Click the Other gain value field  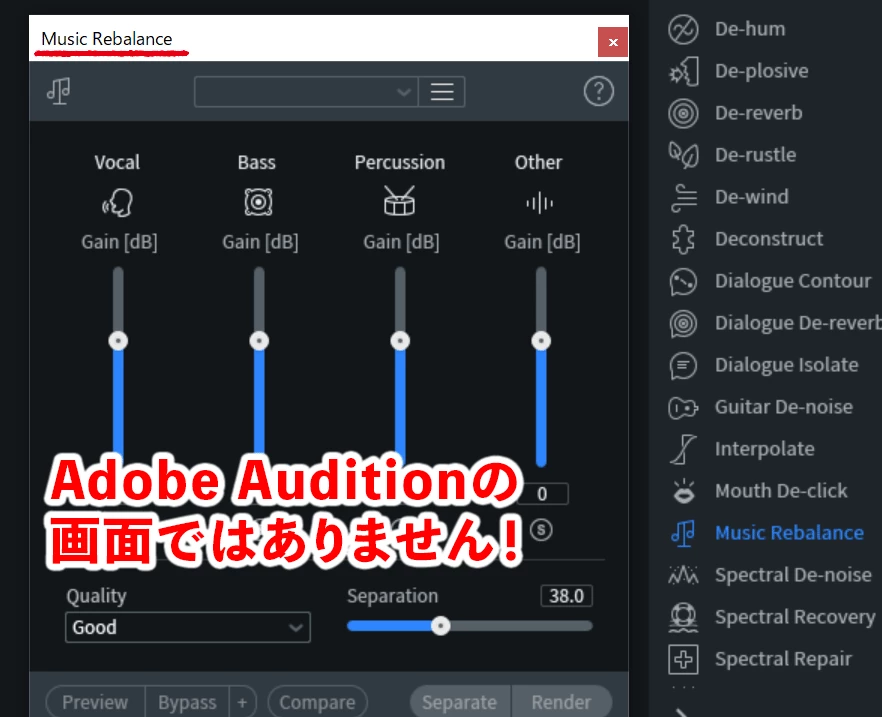tap(542, 494)
